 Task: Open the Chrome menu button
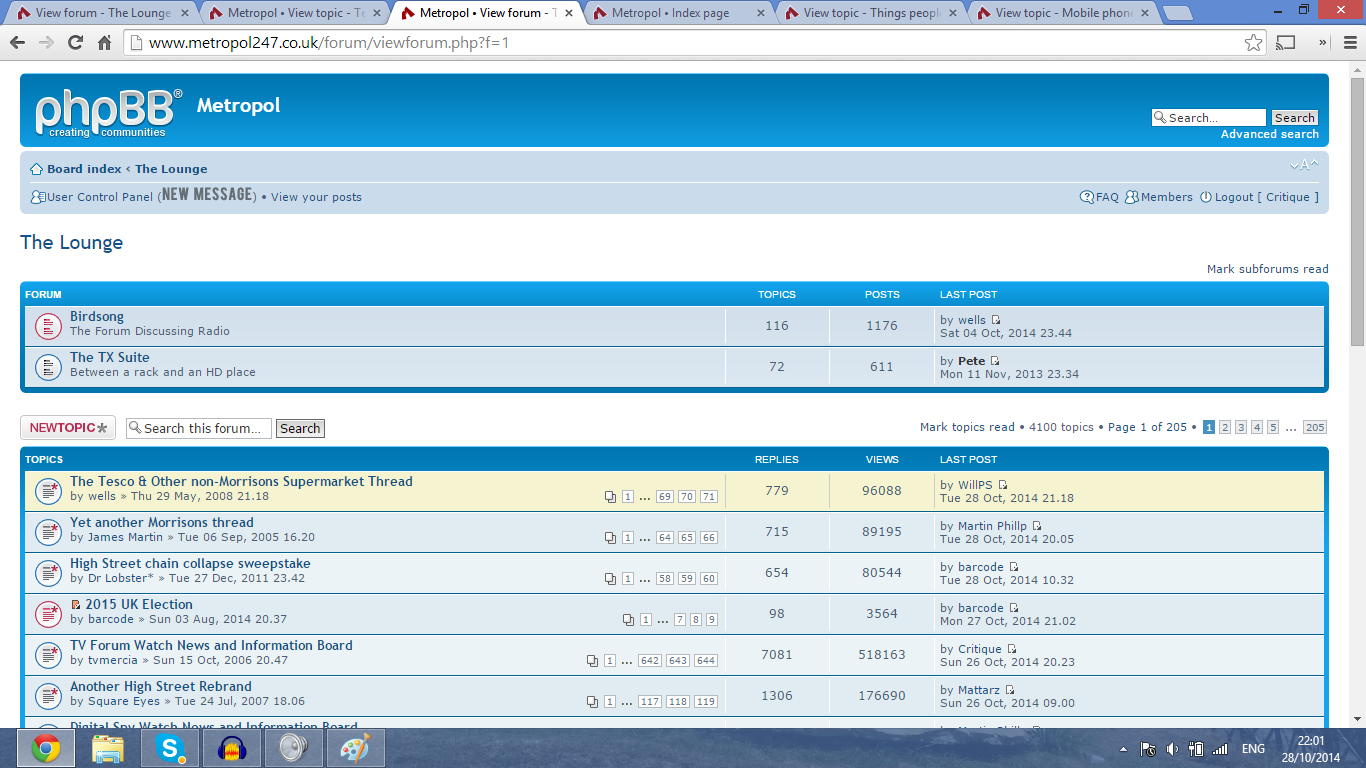(x=1350, y=43)
